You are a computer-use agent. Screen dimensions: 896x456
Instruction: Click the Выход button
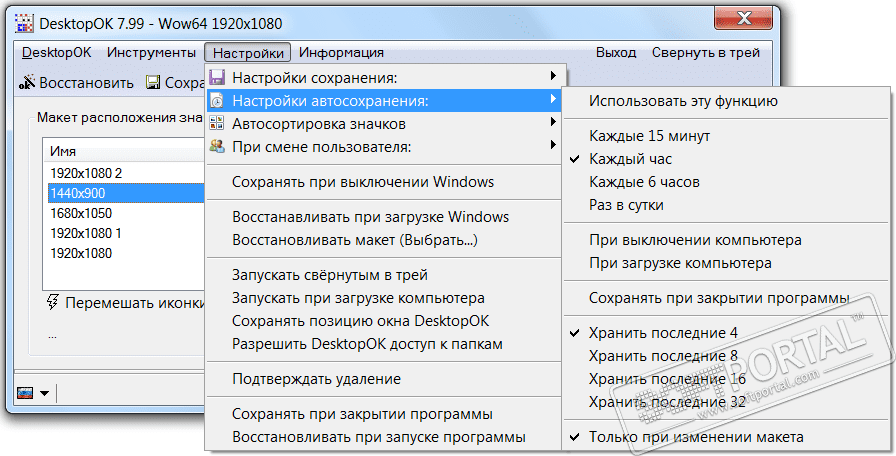coord(615,53)
